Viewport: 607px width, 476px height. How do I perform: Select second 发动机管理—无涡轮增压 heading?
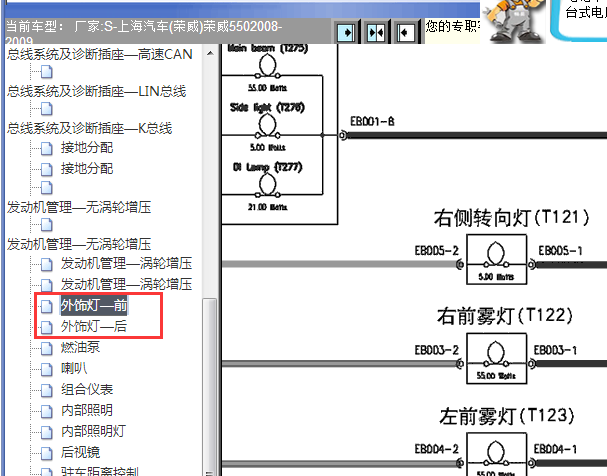pos(79,244)
